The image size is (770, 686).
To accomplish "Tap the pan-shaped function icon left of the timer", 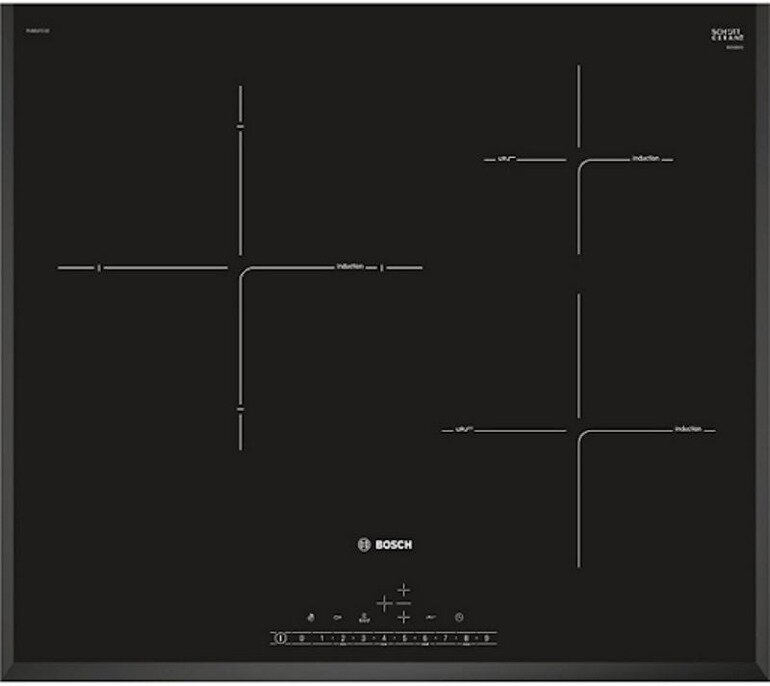I will (x=431, y=617).
